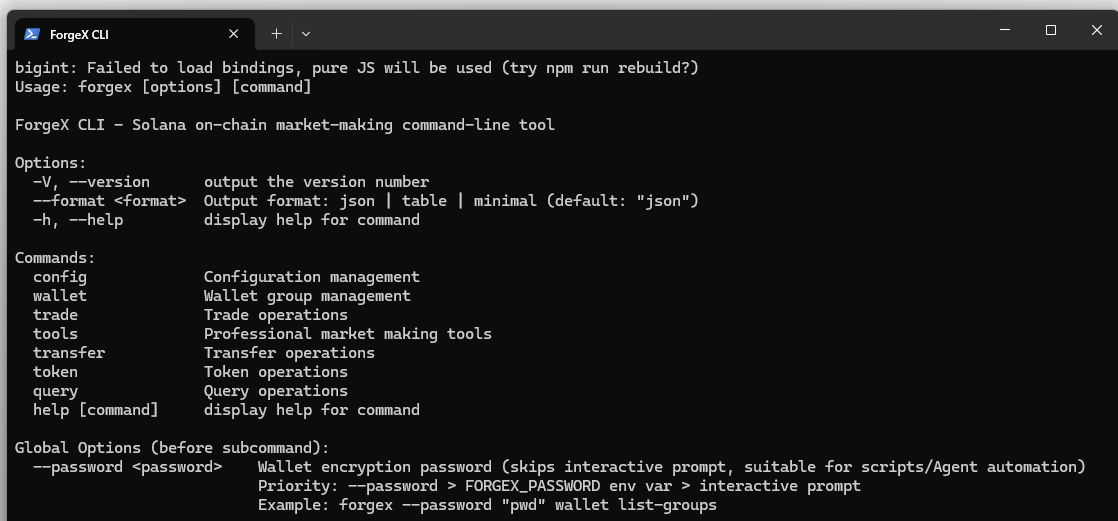This screenshot has height=521, width=1118.
Task: Click the "config" command in the list
Action: (x=60, y=277)
